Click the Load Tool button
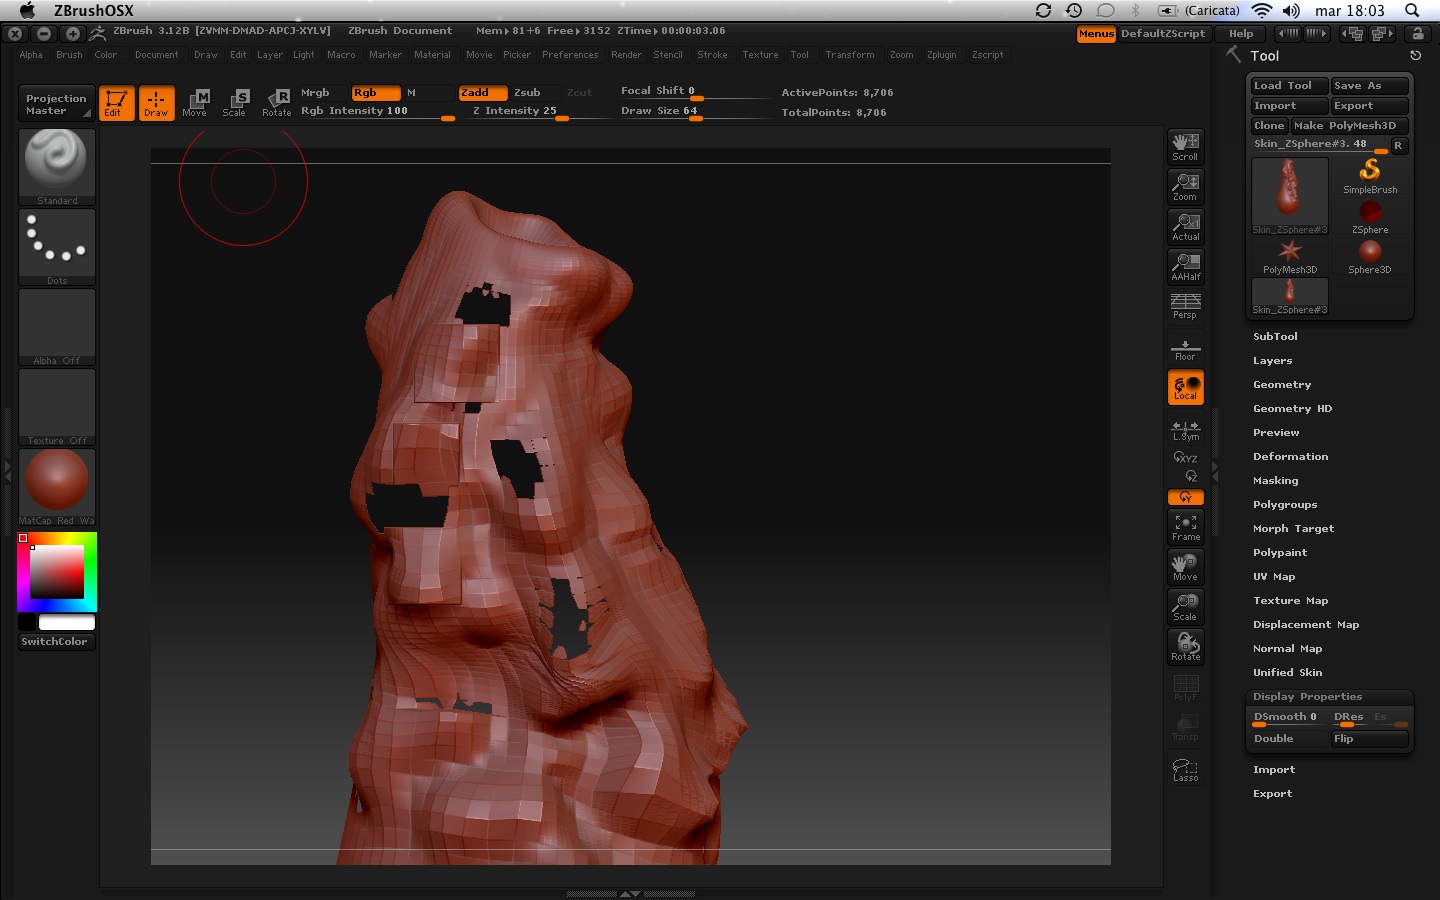The height and width of the screenshot is (900, 1440). (1289, 86)
